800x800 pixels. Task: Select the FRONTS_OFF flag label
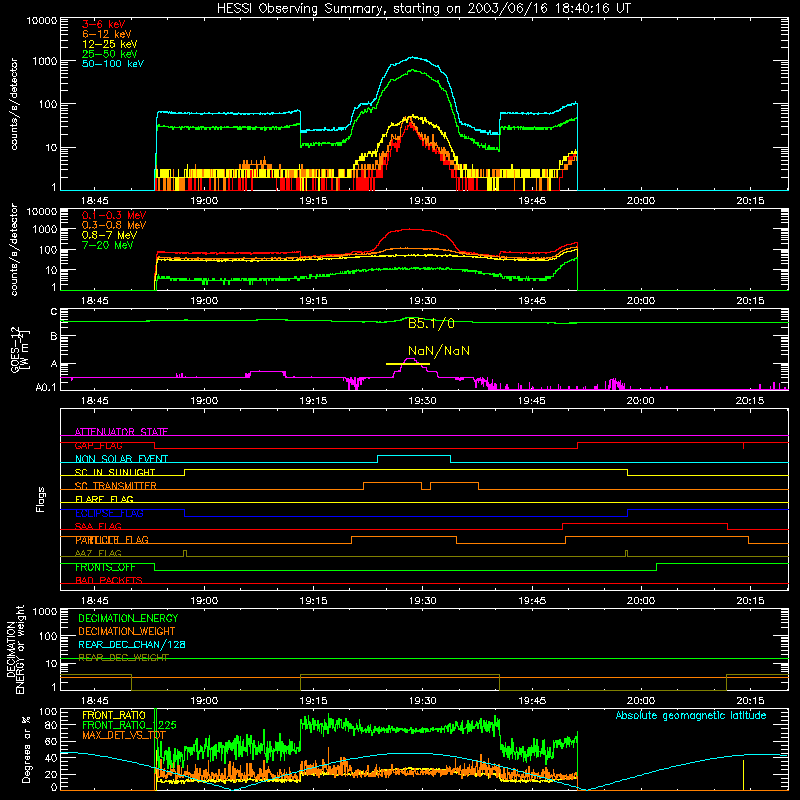click(x=105, y=567)
